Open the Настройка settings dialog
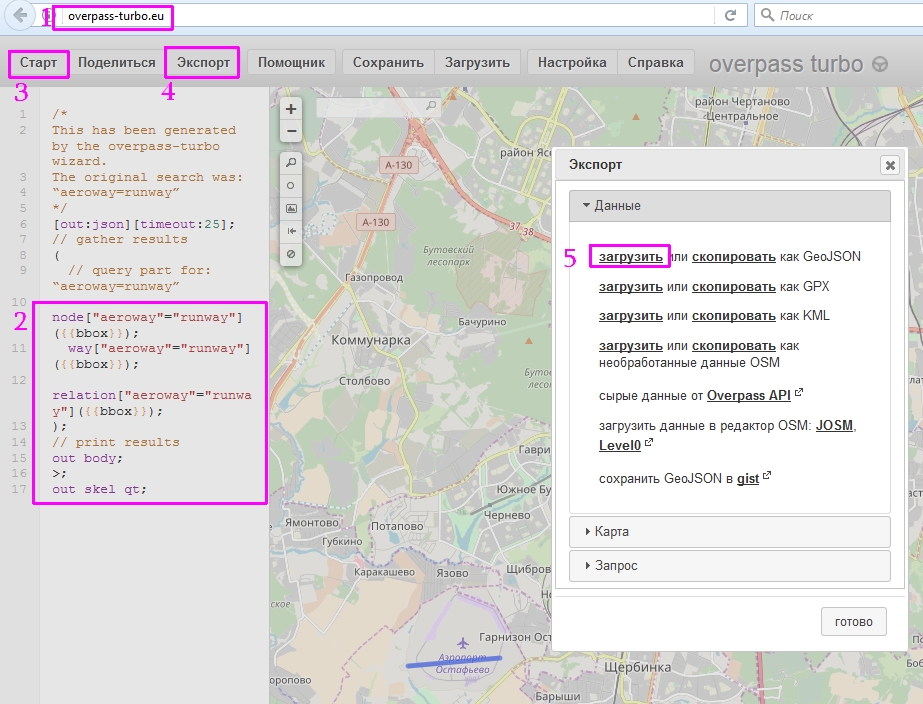This screenshot has width=923, height=704. [x=572, y=62]
